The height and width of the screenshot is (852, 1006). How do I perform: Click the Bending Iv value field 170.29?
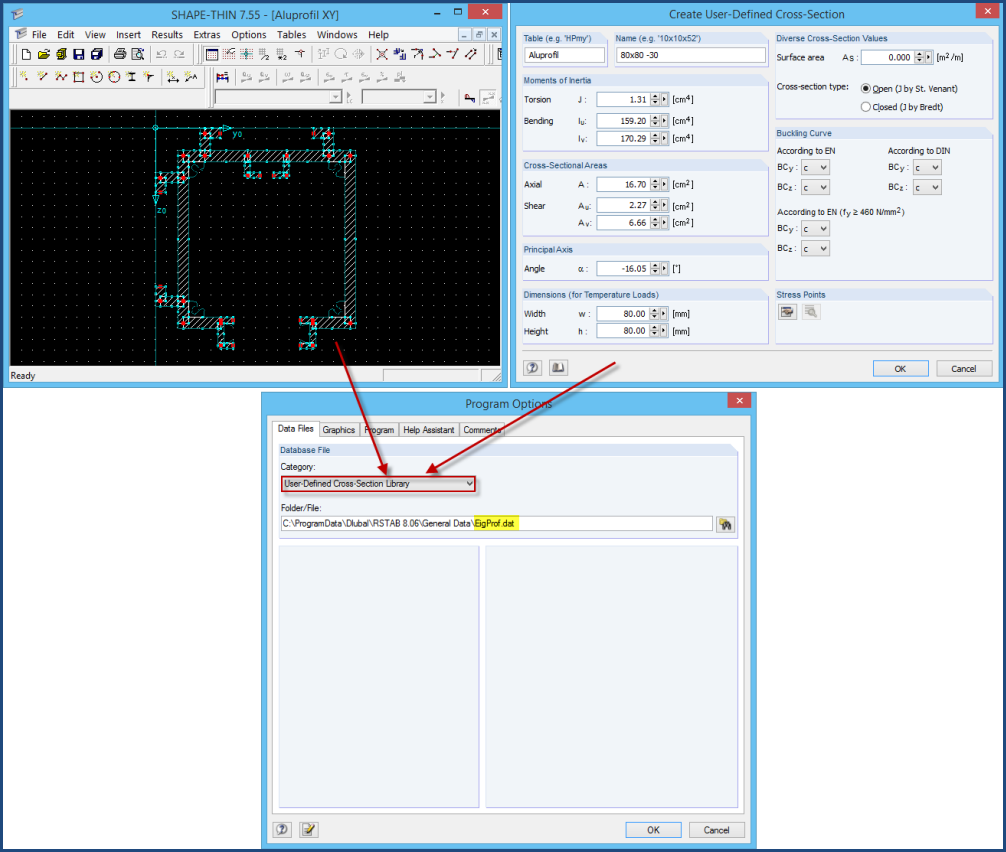tap(623, 139)
